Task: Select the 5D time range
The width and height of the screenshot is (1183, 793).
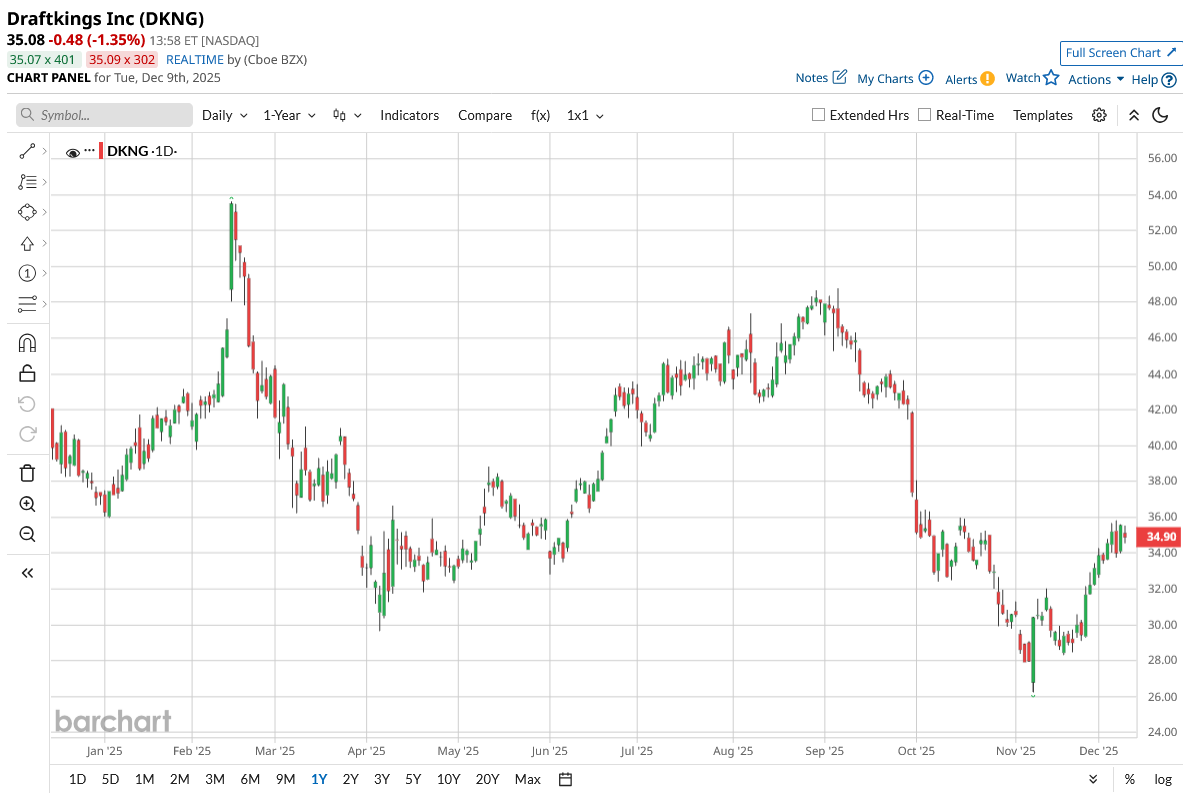Action: point(110,779)
